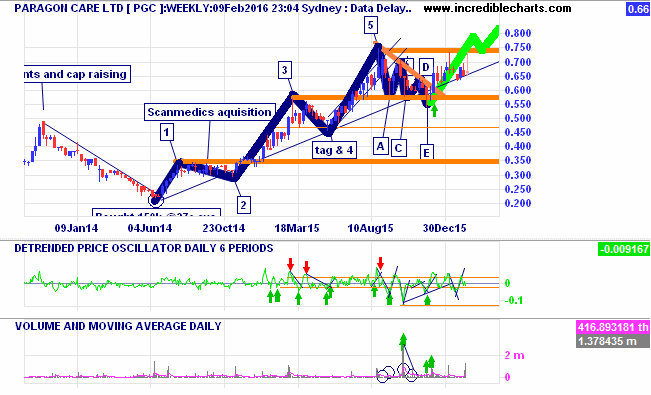This screenshot has width=651, height=395.
Task: Click the grey 1.378435 m moving average box
Action: click(613, 341)
